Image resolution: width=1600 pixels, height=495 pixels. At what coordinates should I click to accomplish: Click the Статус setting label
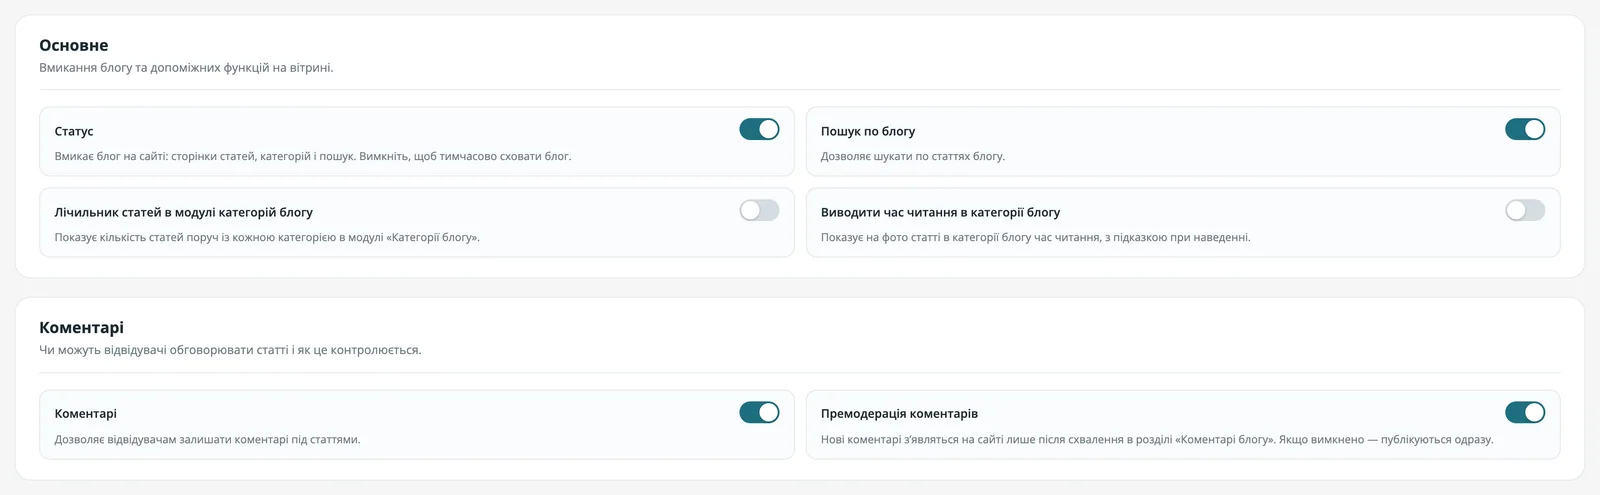(x=74, y=131)
